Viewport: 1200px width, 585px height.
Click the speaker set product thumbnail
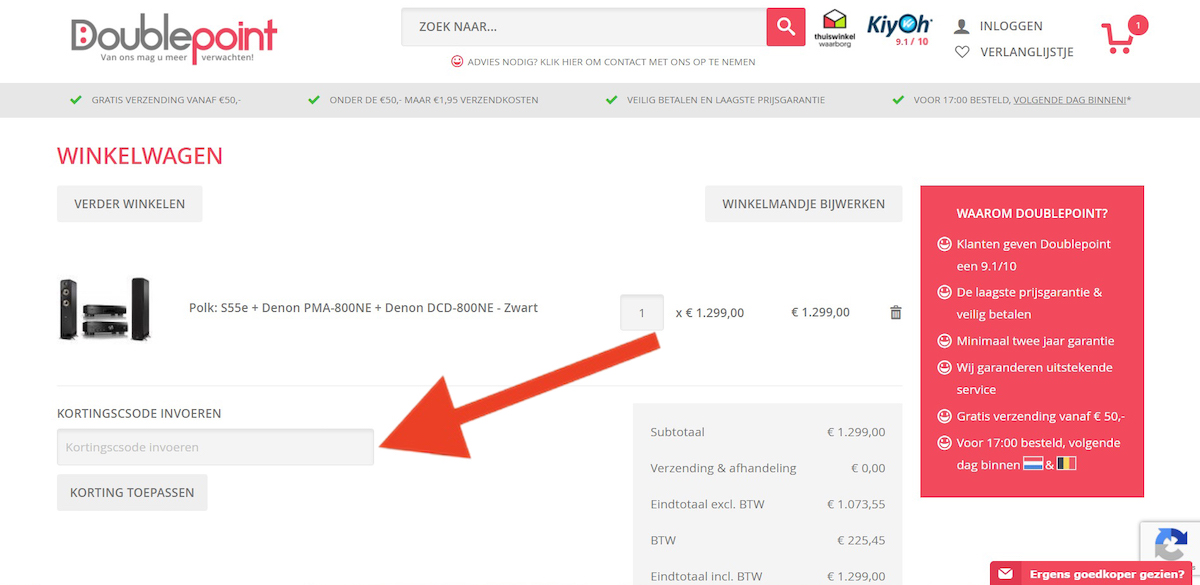click(104, 309)
